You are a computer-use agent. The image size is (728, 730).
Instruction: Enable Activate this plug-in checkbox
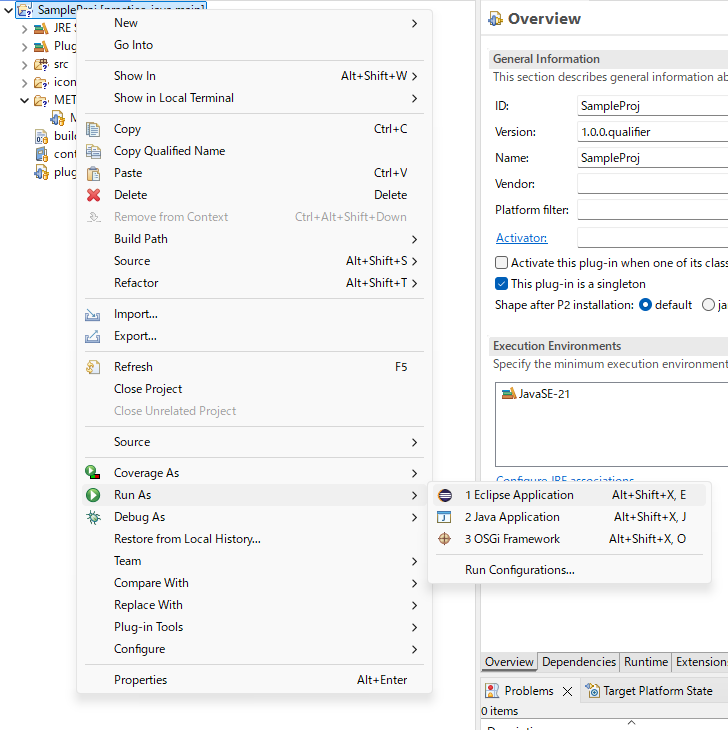tap(501, 263)
